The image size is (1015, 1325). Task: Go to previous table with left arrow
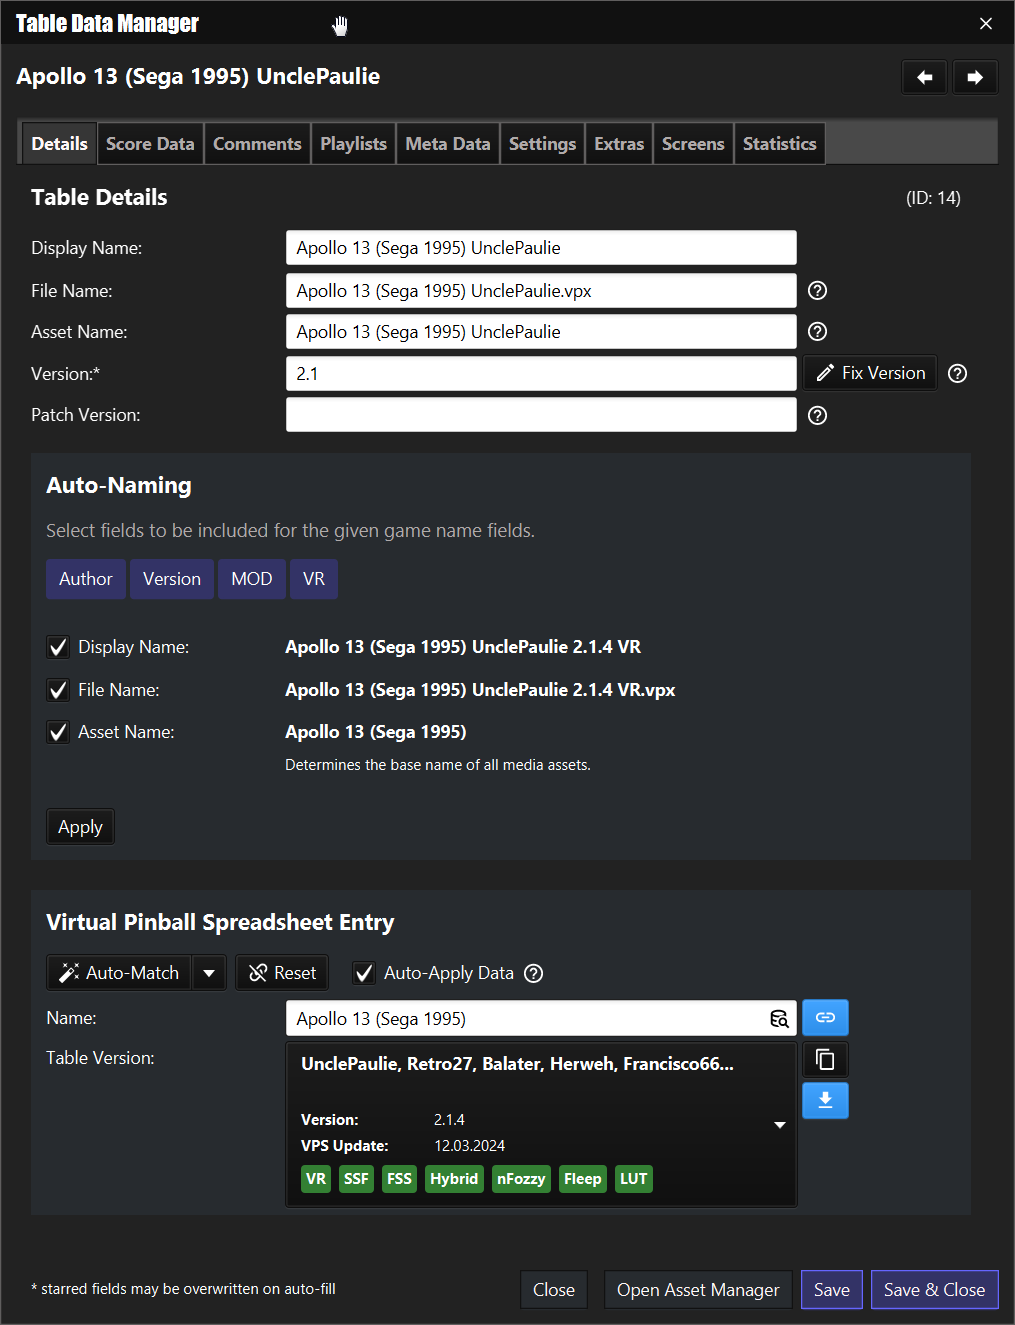pos(925,77)
